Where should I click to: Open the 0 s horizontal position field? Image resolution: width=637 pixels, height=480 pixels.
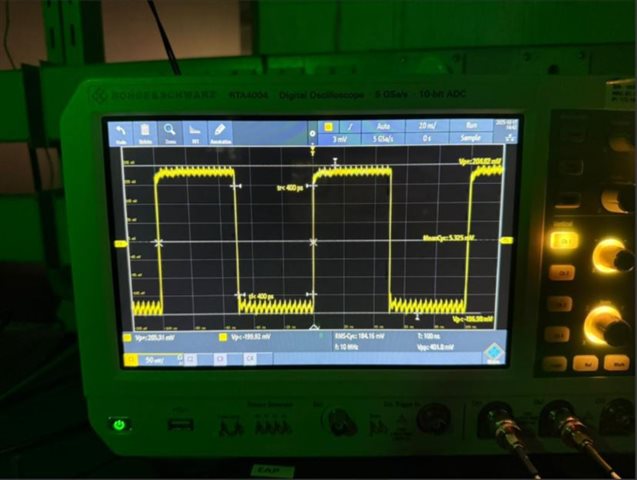[x=427, y=138]
